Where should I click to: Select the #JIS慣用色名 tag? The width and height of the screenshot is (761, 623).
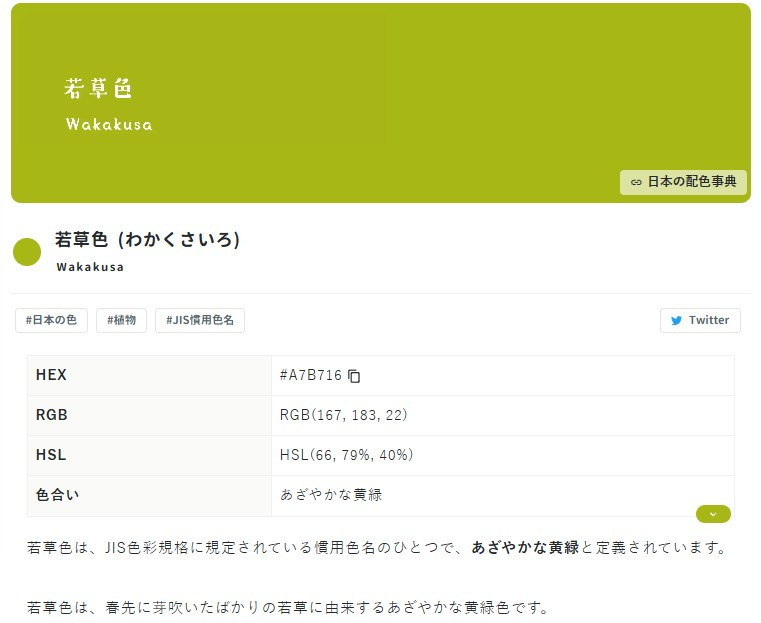coord(199,320)
